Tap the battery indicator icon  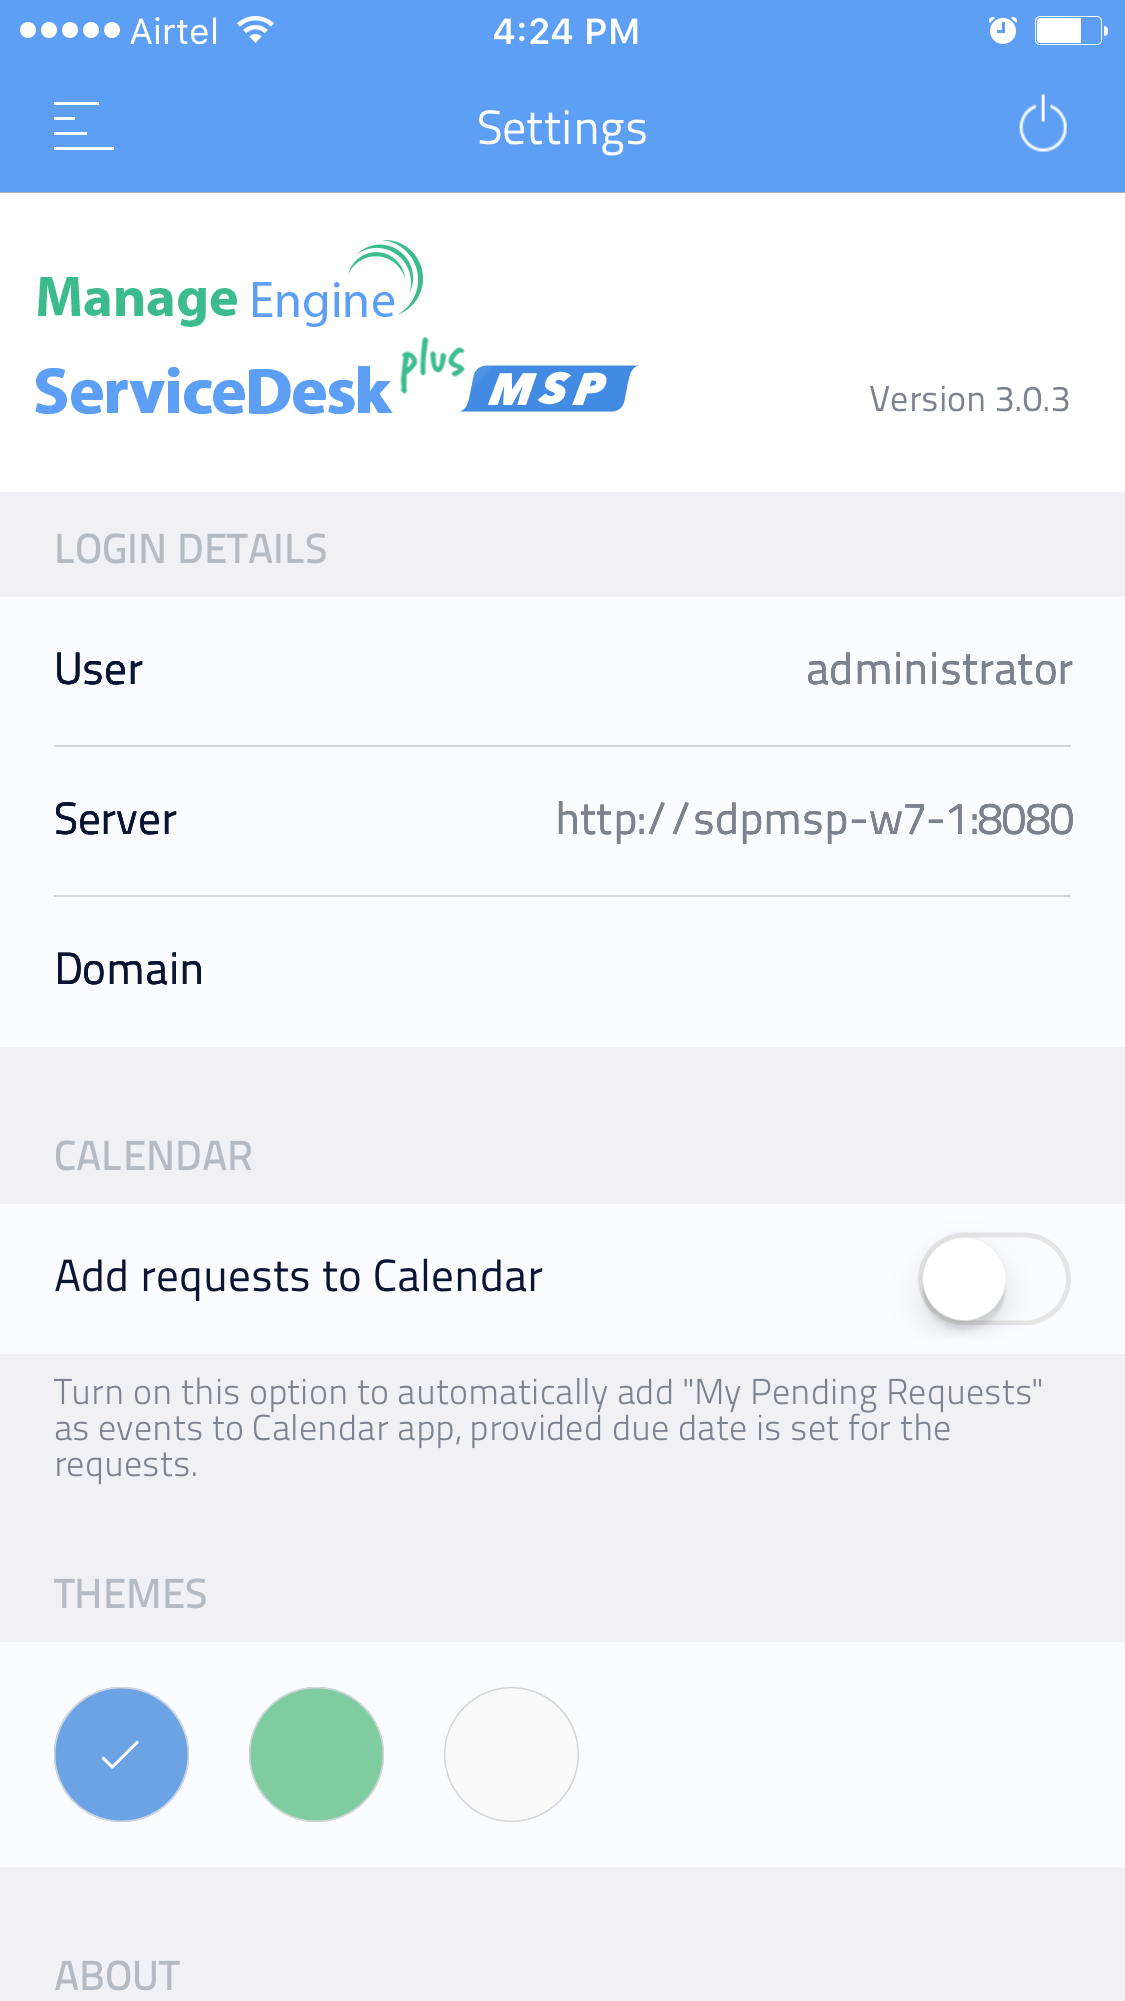pyautogui.click(x=1070, y=31)
